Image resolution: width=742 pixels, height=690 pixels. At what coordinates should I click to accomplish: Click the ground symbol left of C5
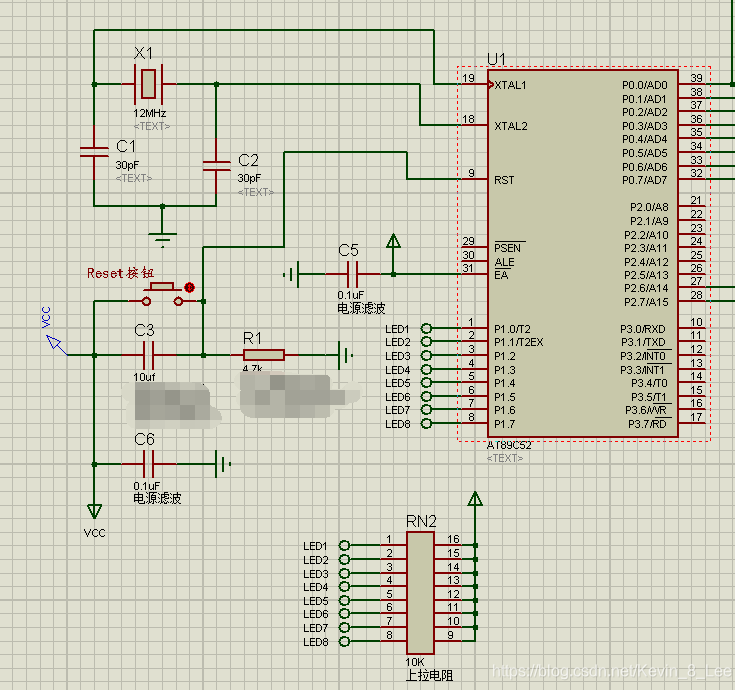(291, 274)
